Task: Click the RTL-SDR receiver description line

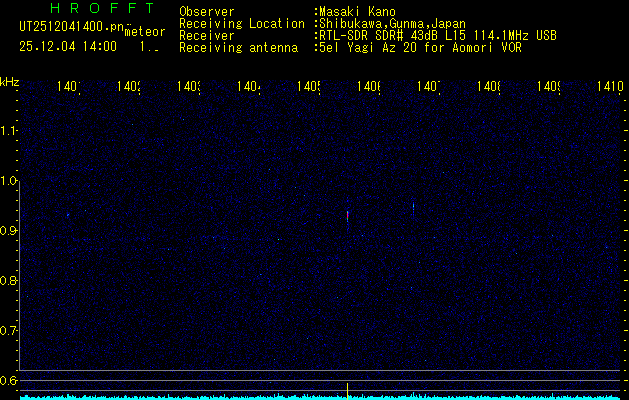Action: click(x=438, y=36)
